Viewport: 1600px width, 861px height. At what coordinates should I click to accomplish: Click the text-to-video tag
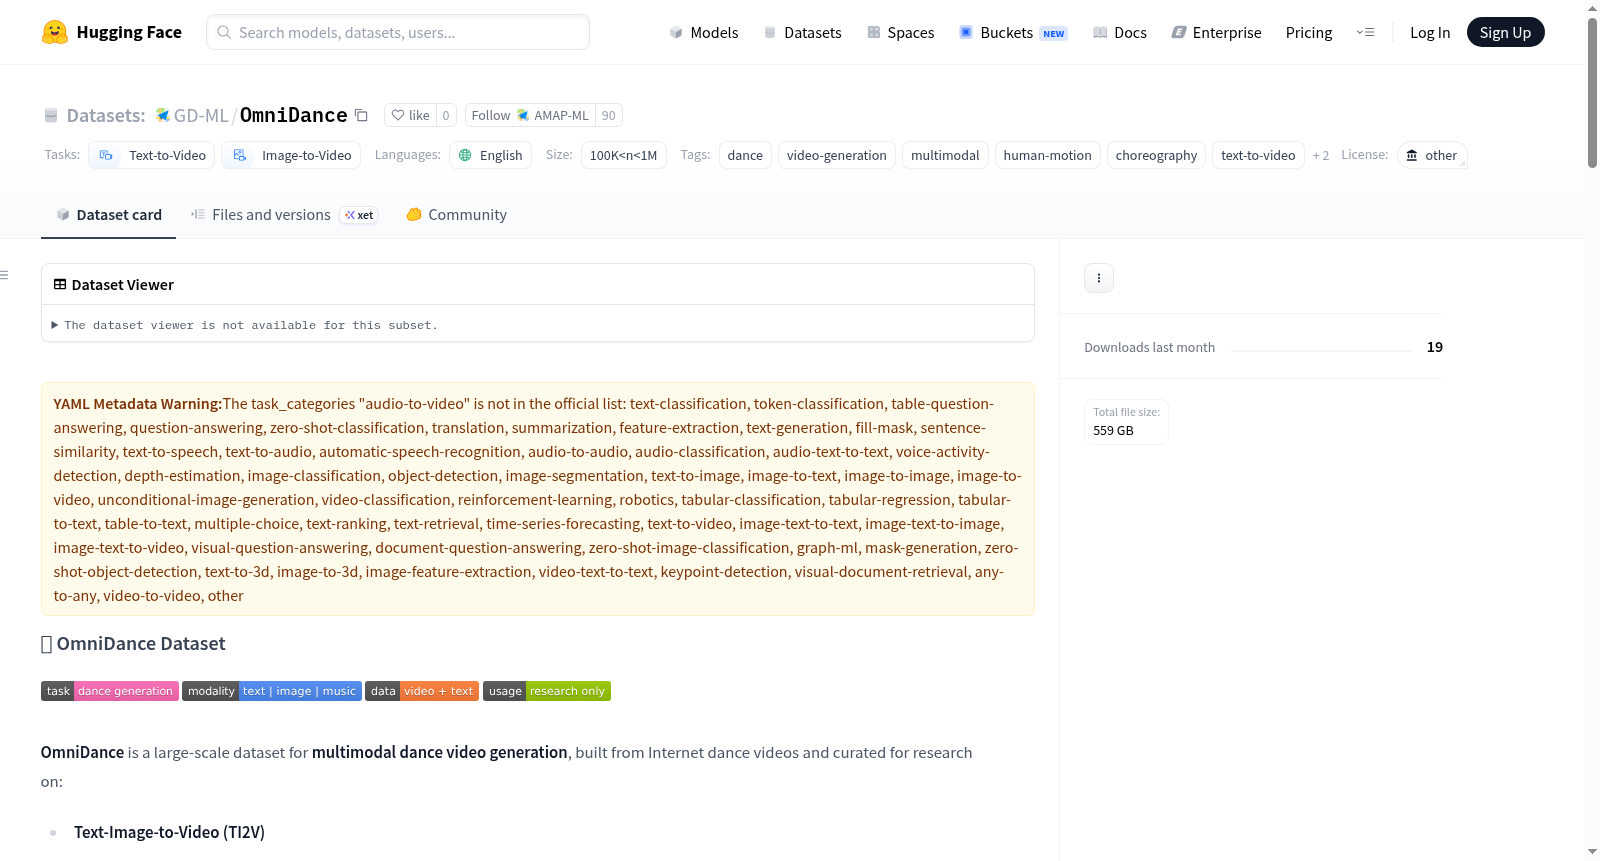(x=1258, y=155)
